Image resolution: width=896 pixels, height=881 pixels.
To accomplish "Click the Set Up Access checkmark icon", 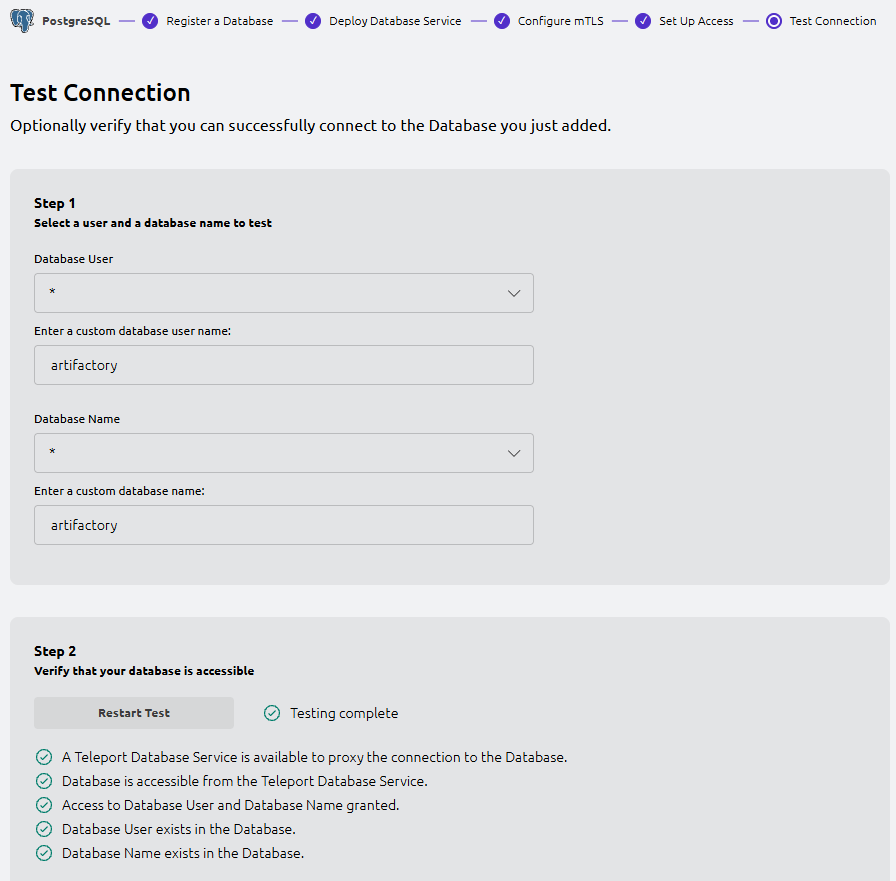I will click(x=643, y=21).
